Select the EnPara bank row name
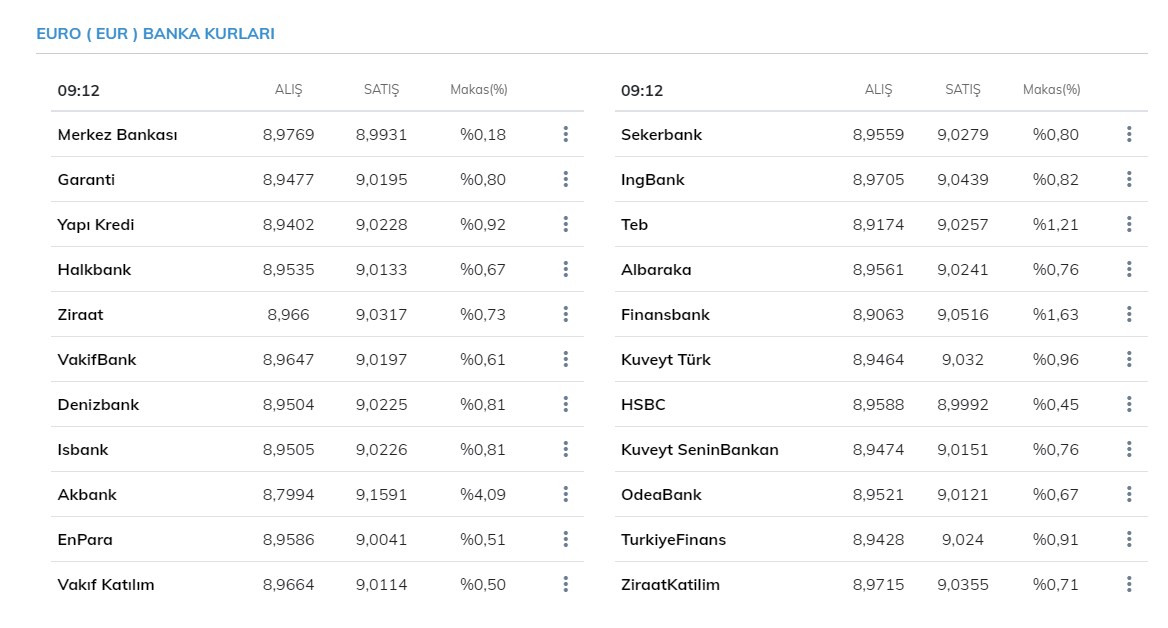Viewport: 1168px width, 628px height. (x=85, y=540)
